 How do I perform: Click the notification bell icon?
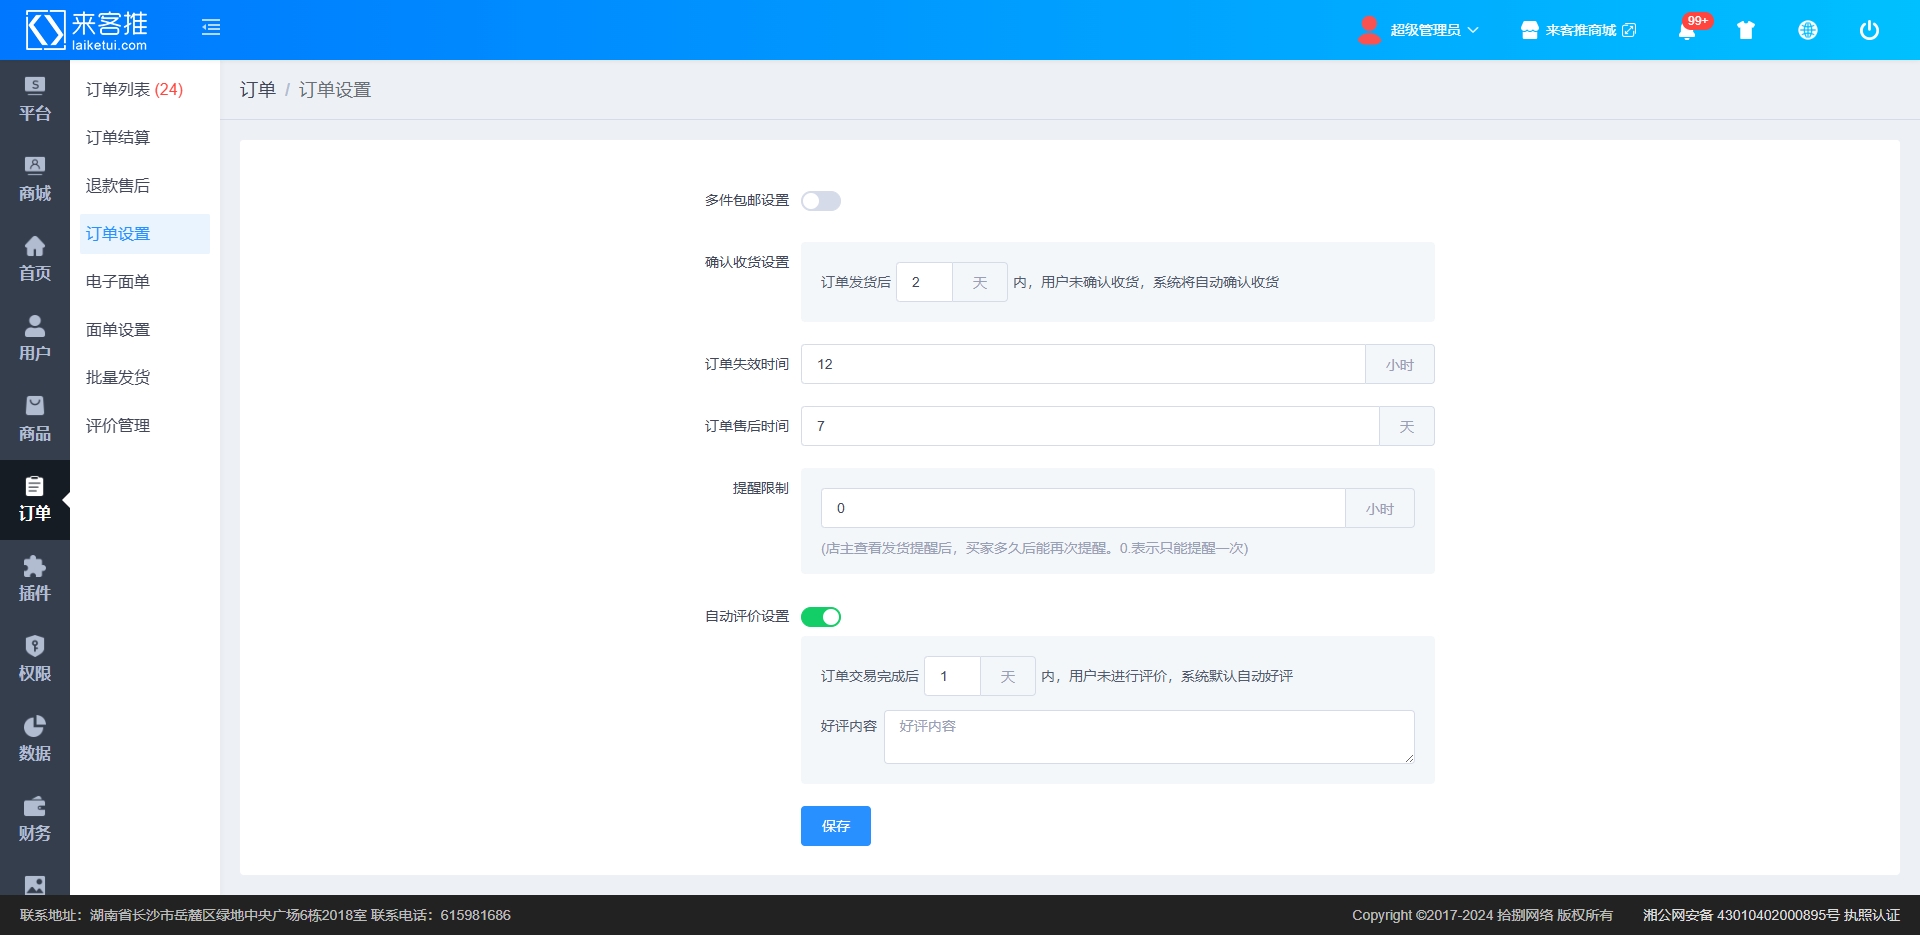click(1687, 31)
